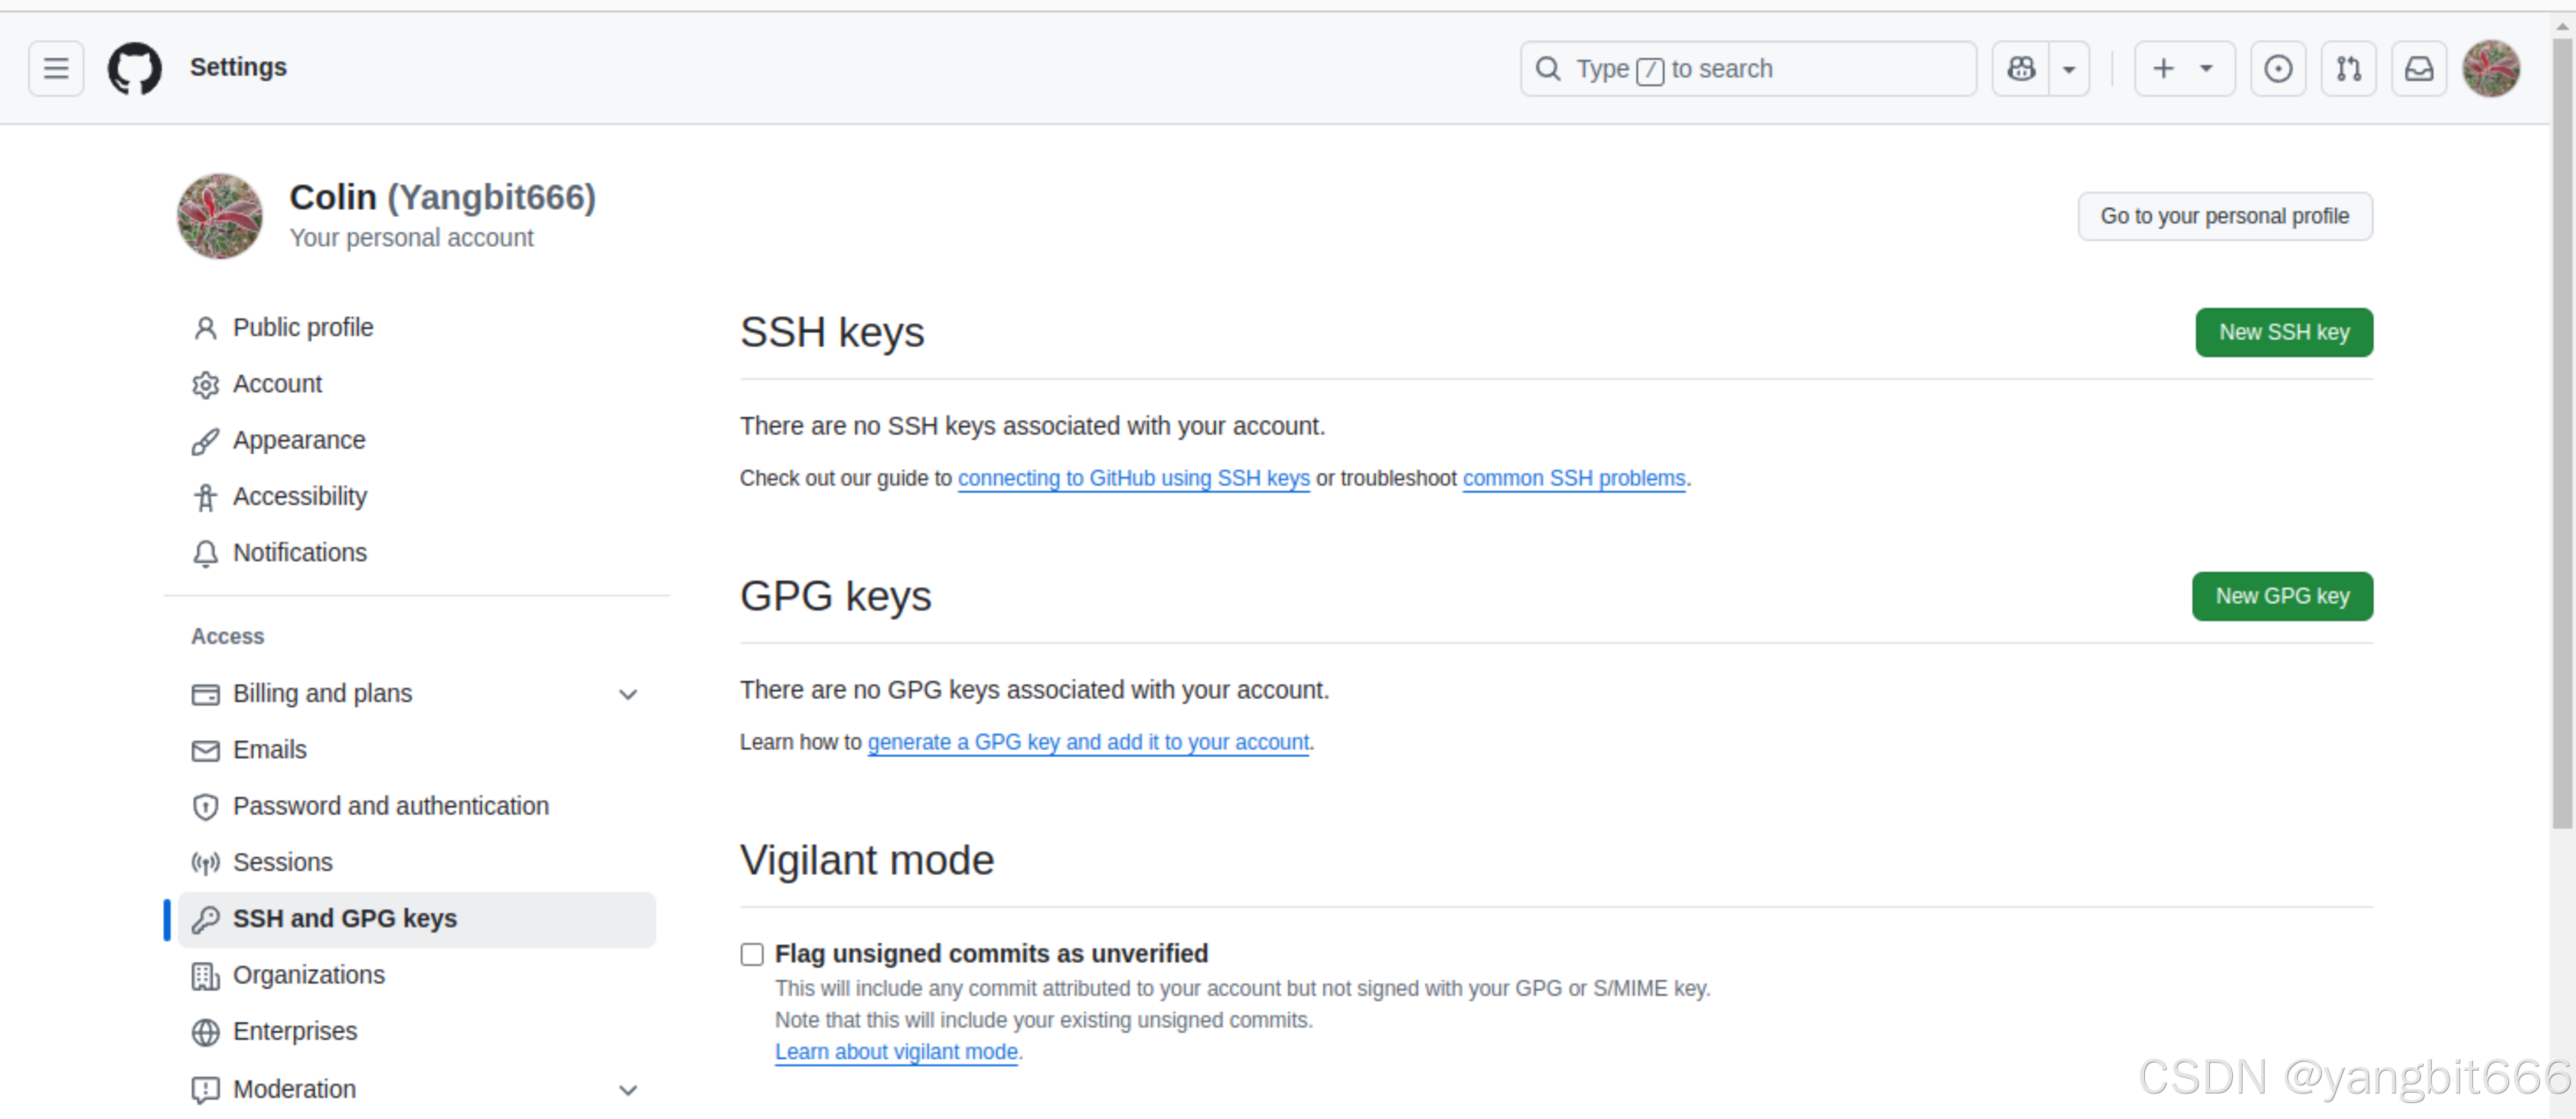2576x1119 pixels.
Task: Open Emails settings in sidebar
Action: point(269,750)
